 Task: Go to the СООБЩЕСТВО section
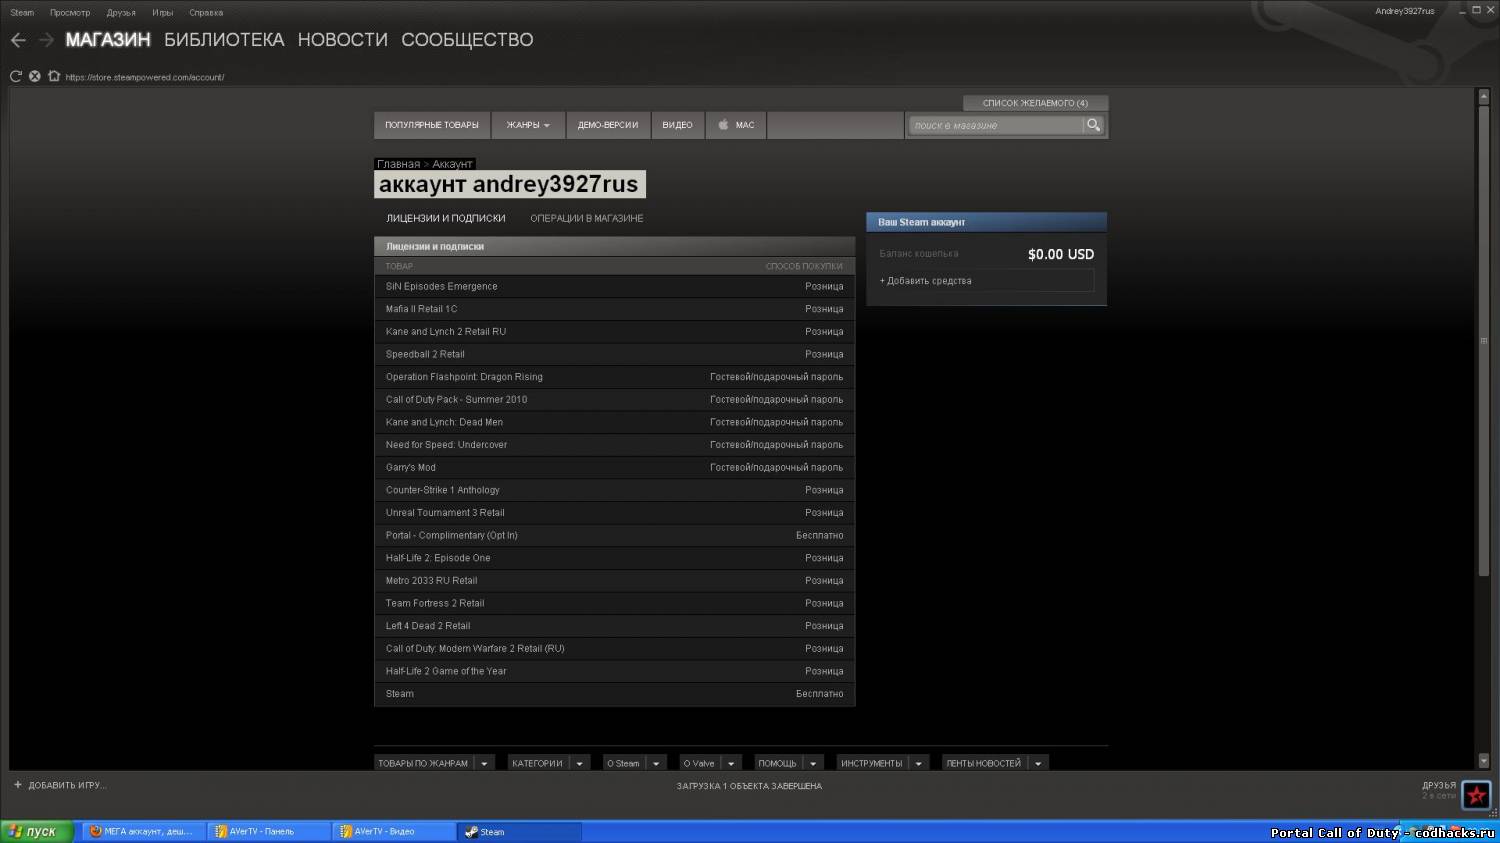tap(467, 40)
